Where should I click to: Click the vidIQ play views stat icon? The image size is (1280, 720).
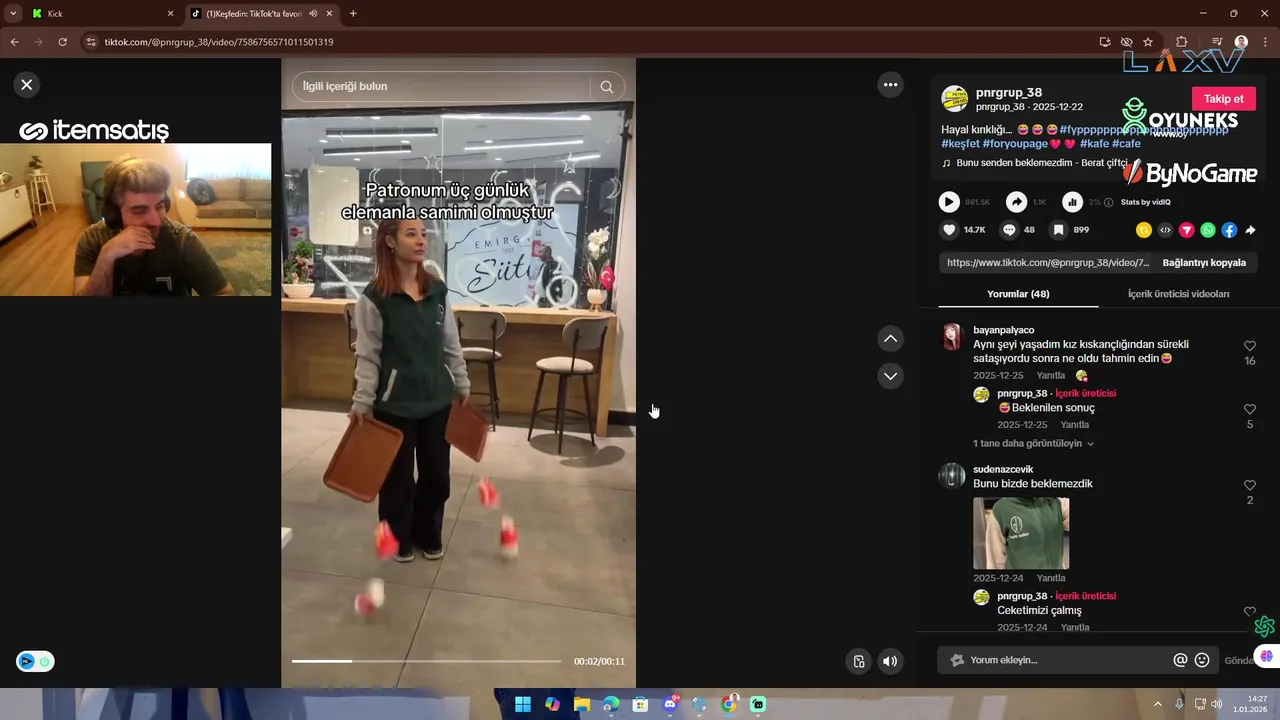click(x=949, y=202)
